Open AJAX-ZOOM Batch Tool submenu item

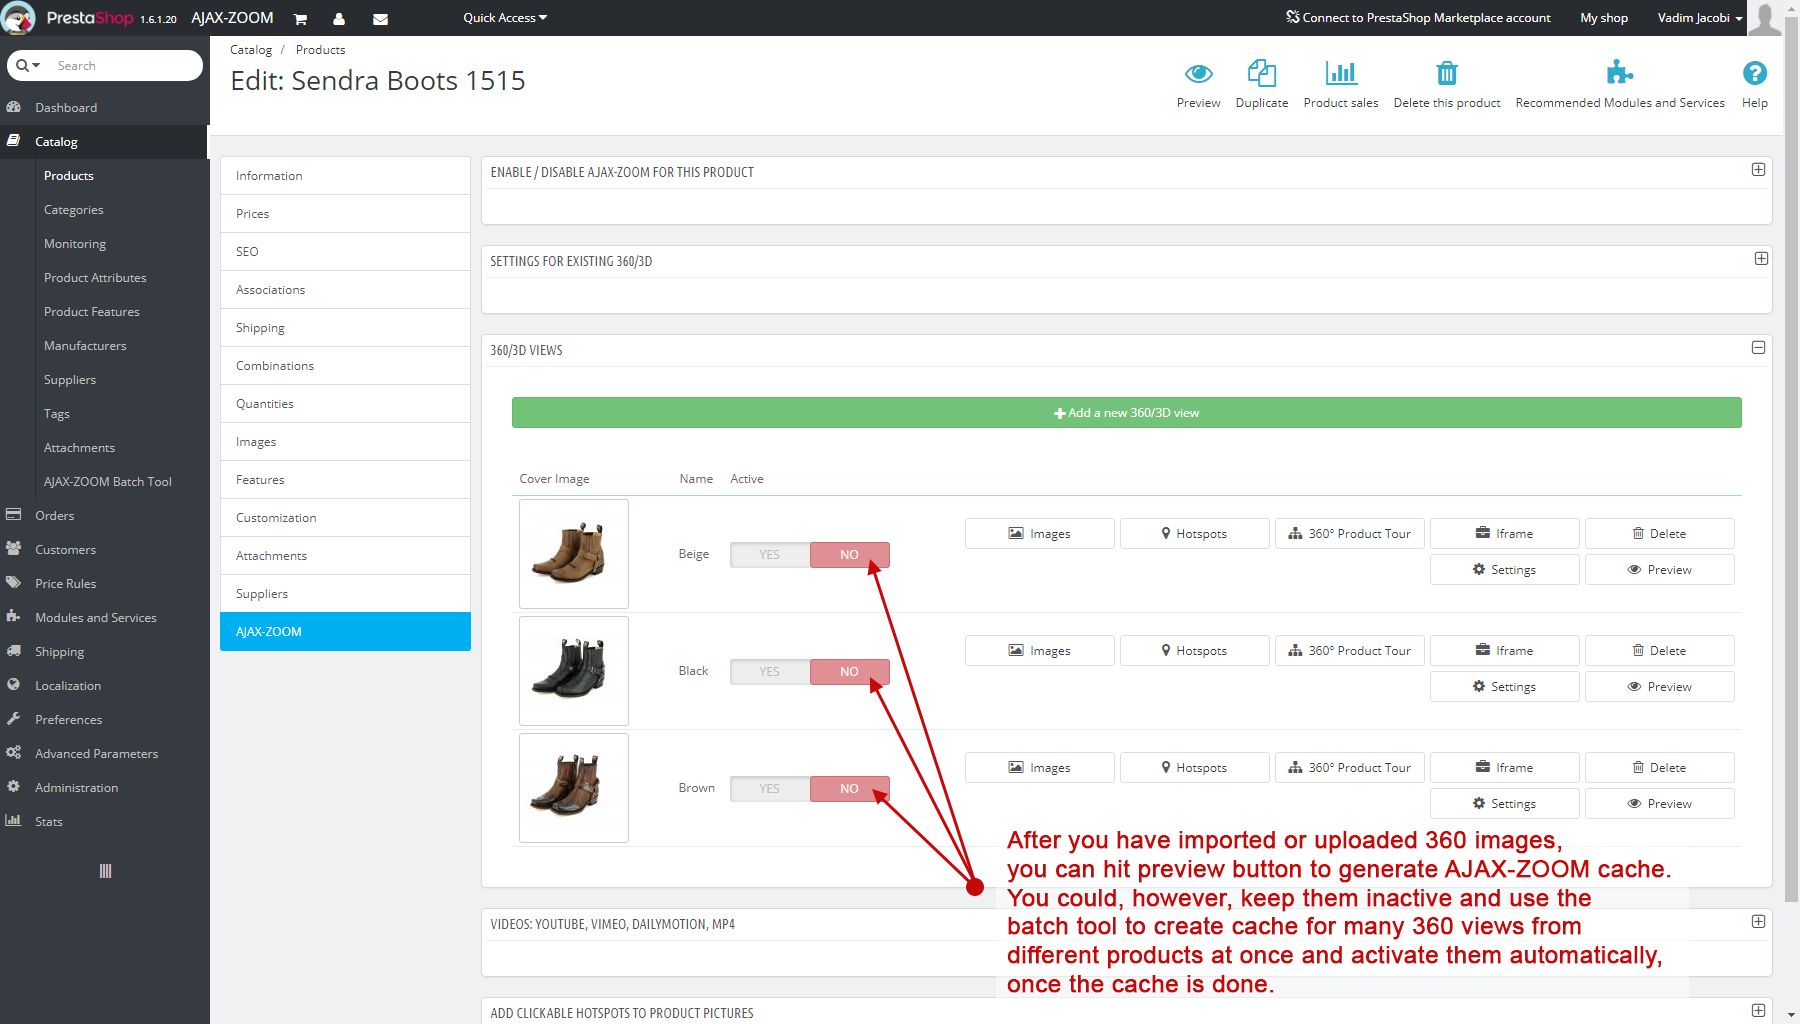(108, 481)
